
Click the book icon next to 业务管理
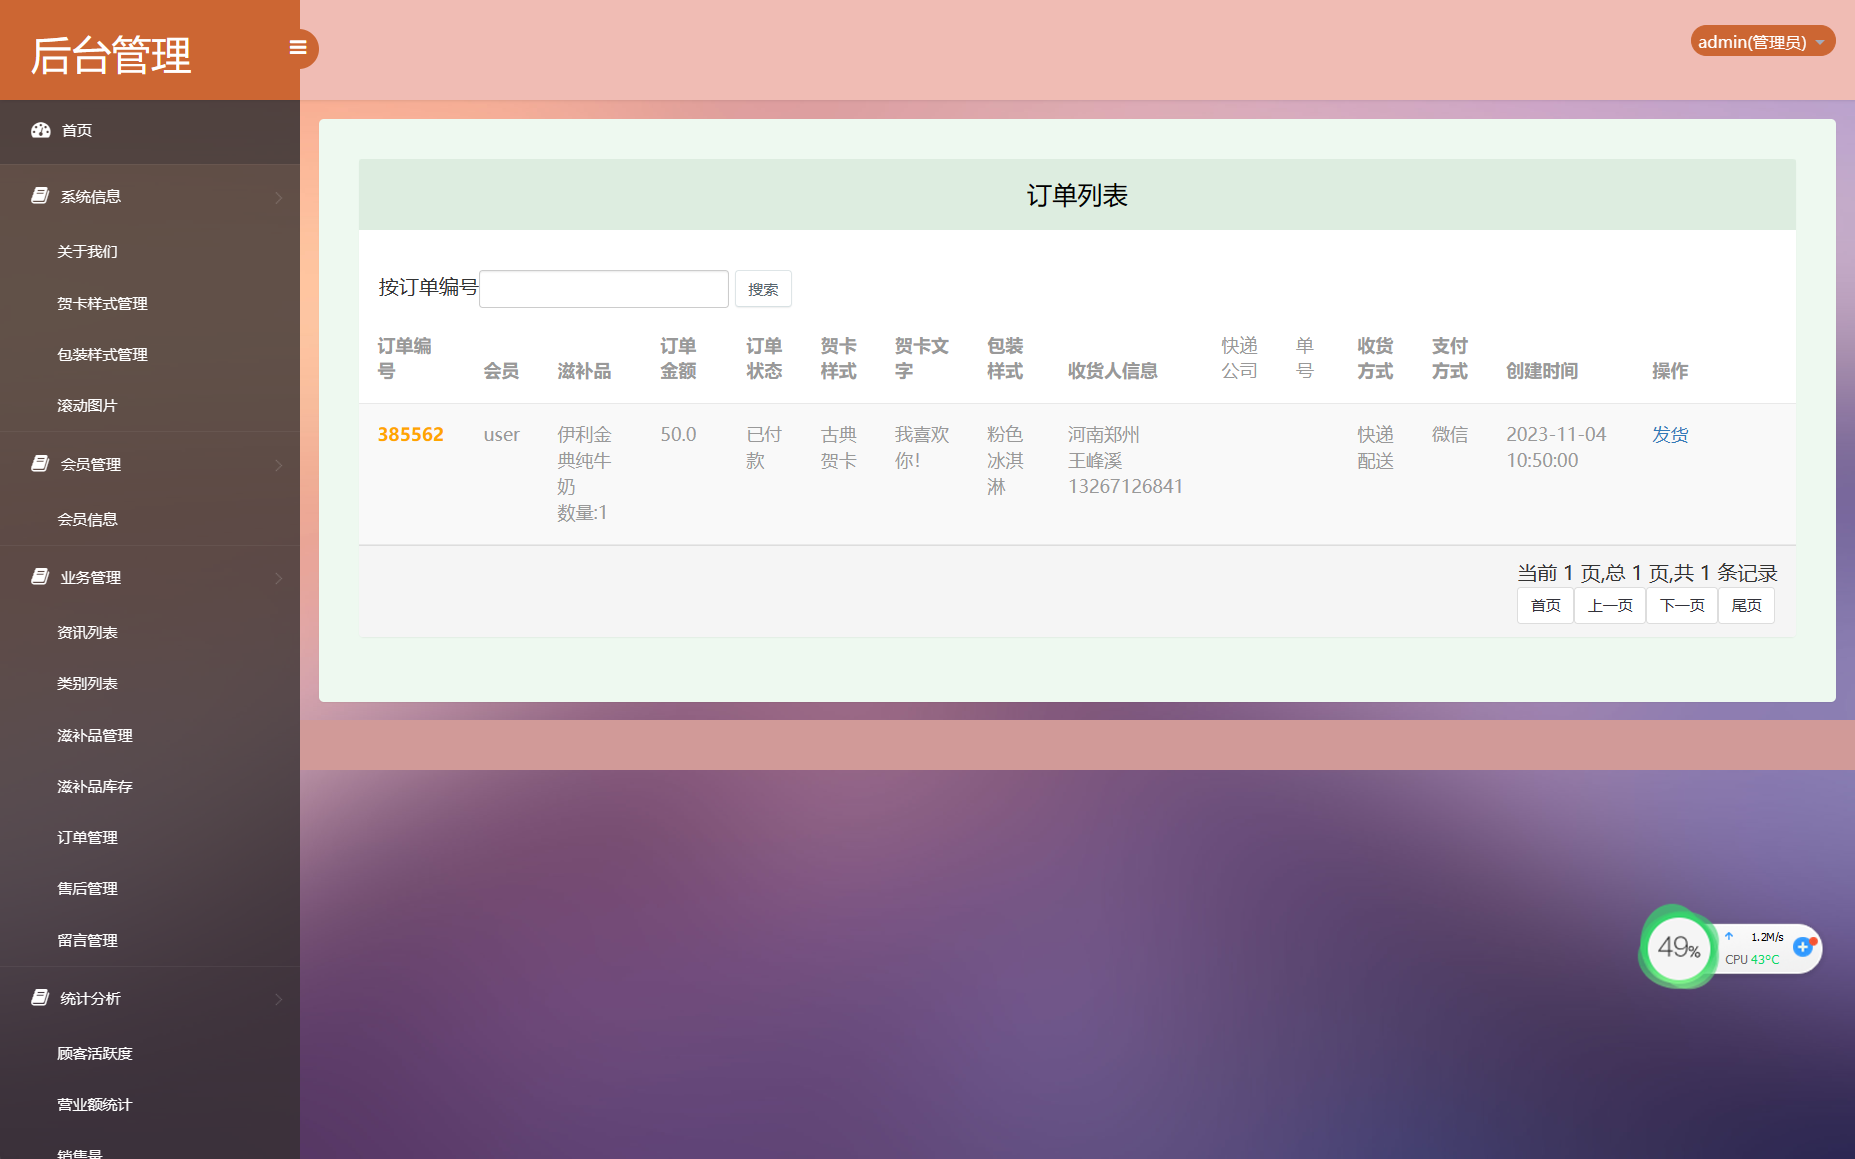(39, 575)
